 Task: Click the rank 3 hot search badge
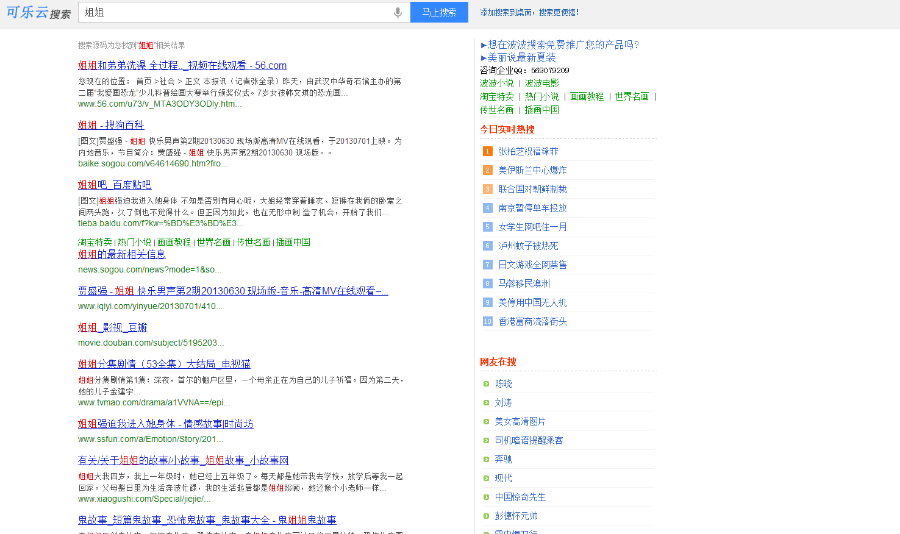pos(487,189)
